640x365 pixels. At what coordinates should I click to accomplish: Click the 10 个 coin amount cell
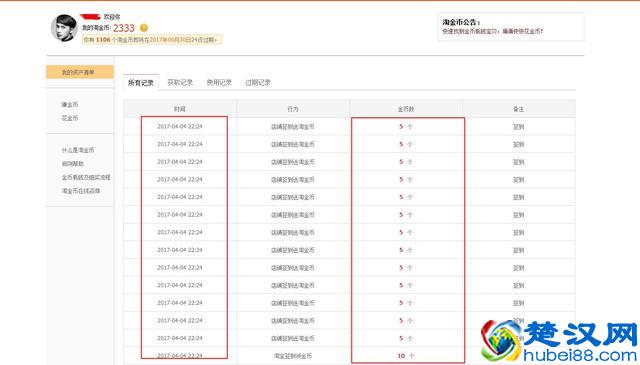[x=406, y=356]
